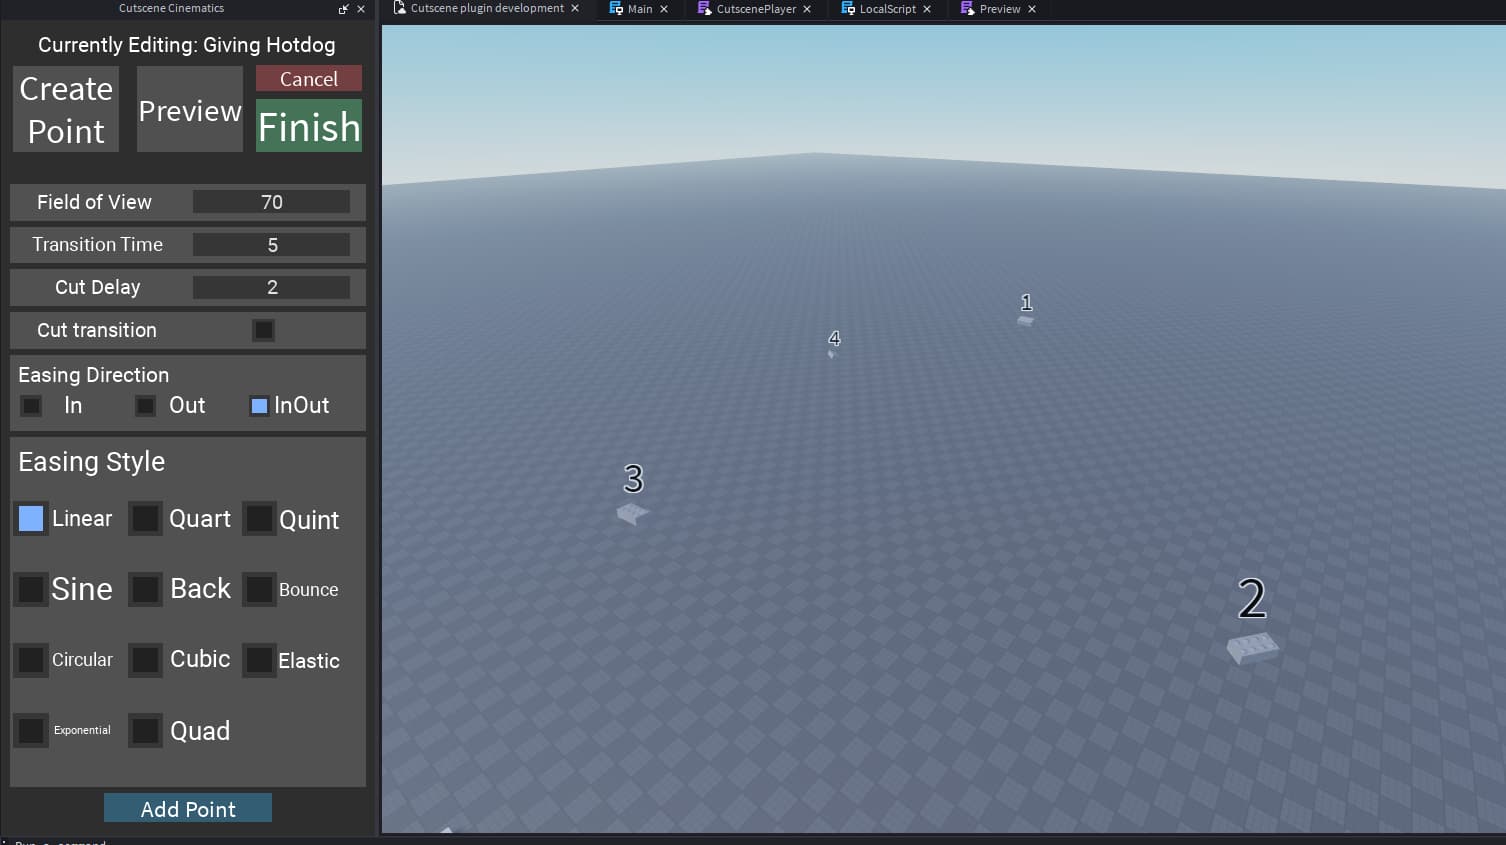Viewport: 1506px width, 845px height.
Task: Select the Quad easing style
Action: pos(145,730)
